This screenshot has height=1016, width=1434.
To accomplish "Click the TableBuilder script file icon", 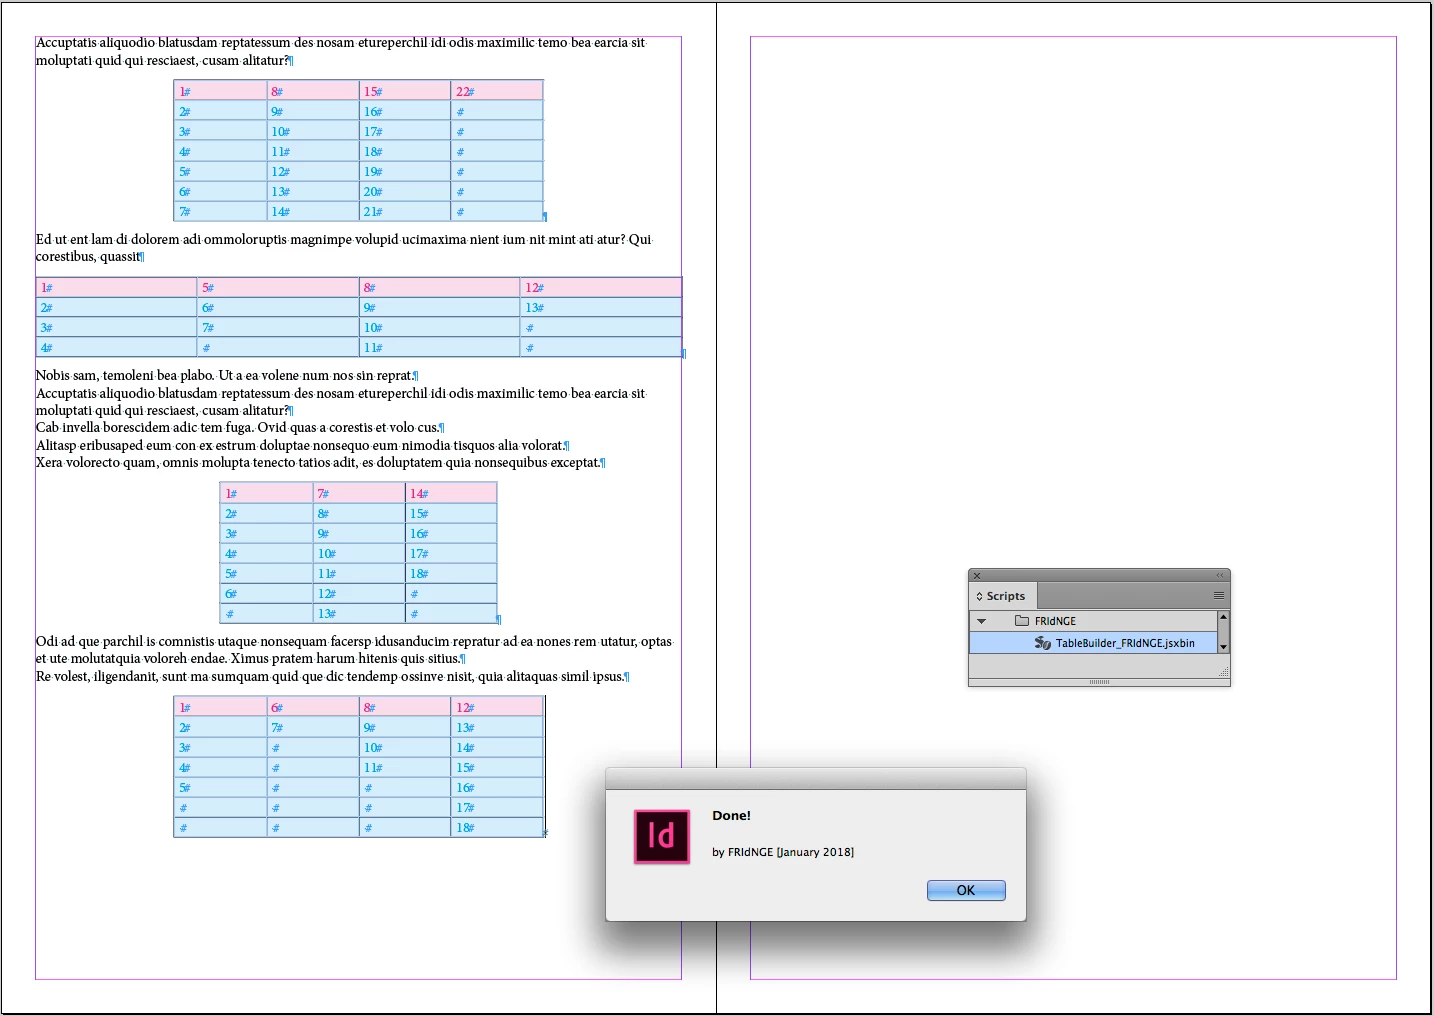I will click(1042, 643).
